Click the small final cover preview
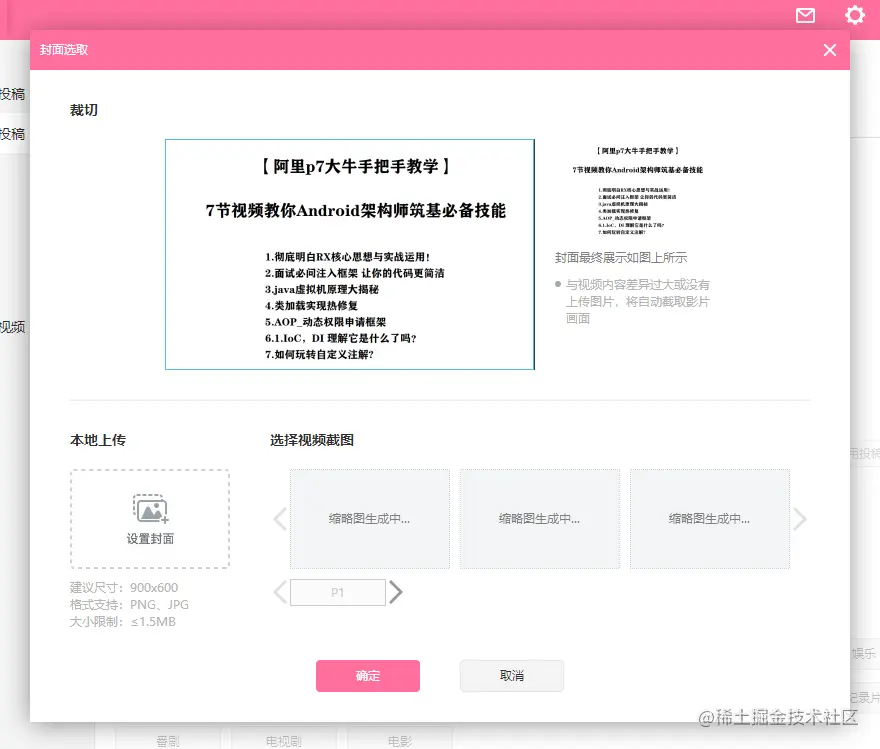880x749 pixels. (x=638, y=191)
